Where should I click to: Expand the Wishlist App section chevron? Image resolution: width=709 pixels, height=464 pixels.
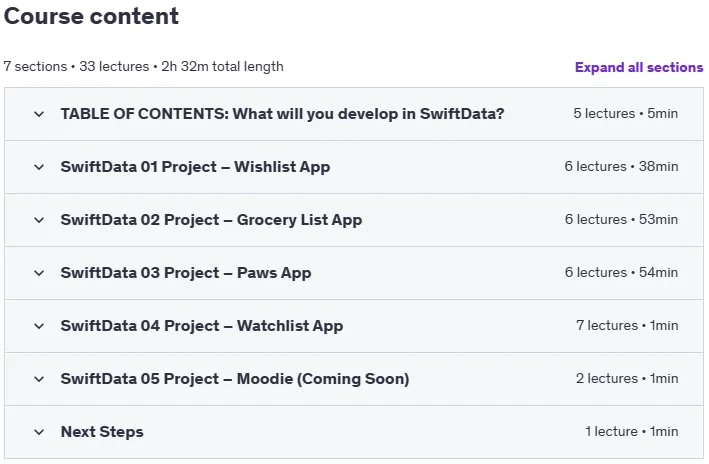39,167
